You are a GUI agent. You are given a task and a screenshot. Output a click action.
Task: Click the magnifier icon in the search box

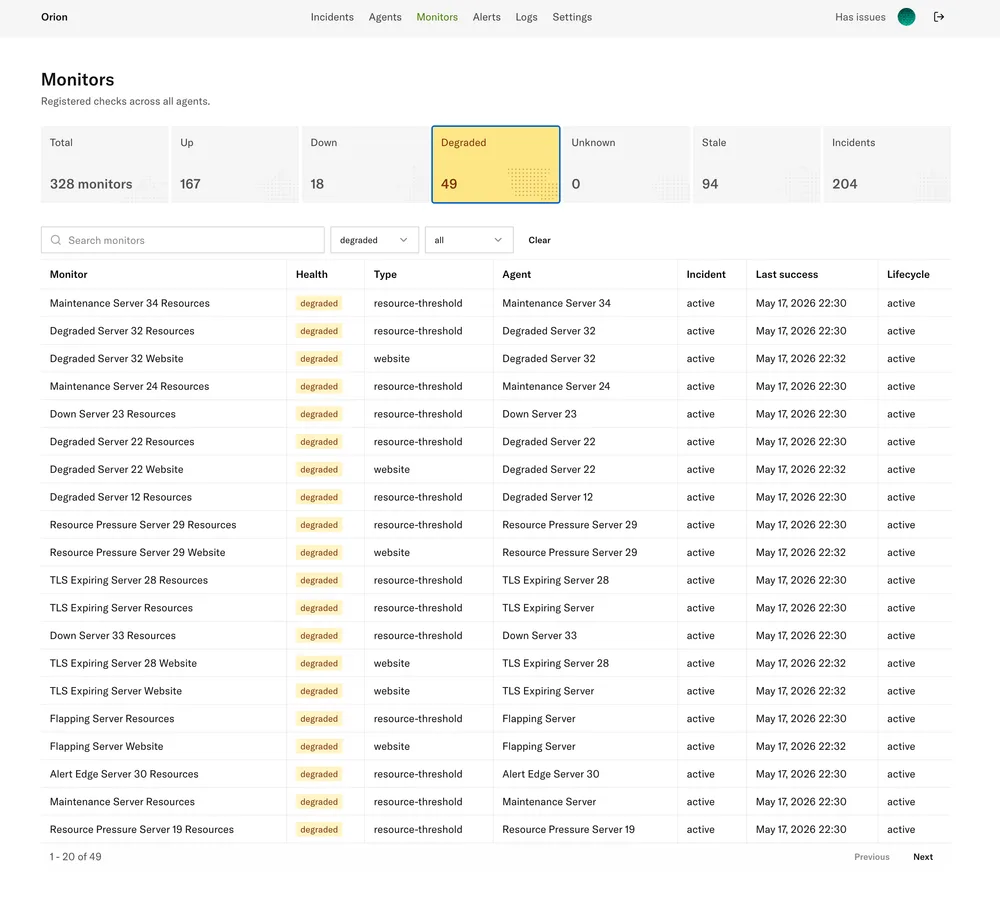[x=56, y=240]
